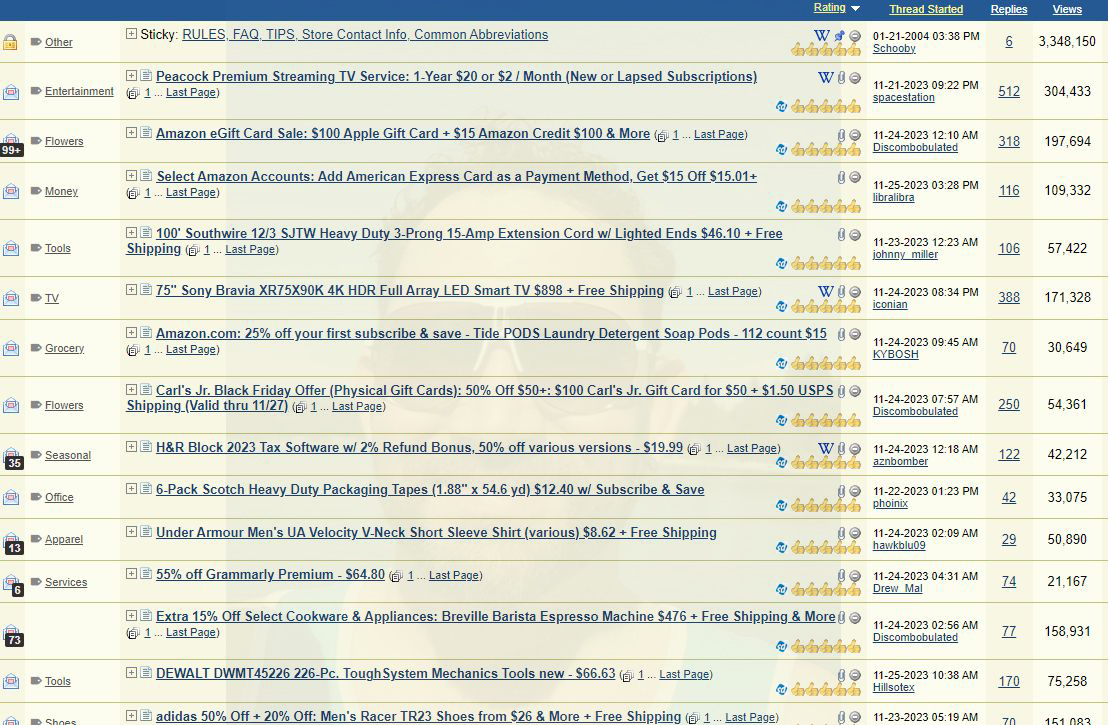The height and width of the screenshot is (725, 1108).
Task: Click the paperclip icon on the Under Armour thread
Action: click(x=841, y=534)
